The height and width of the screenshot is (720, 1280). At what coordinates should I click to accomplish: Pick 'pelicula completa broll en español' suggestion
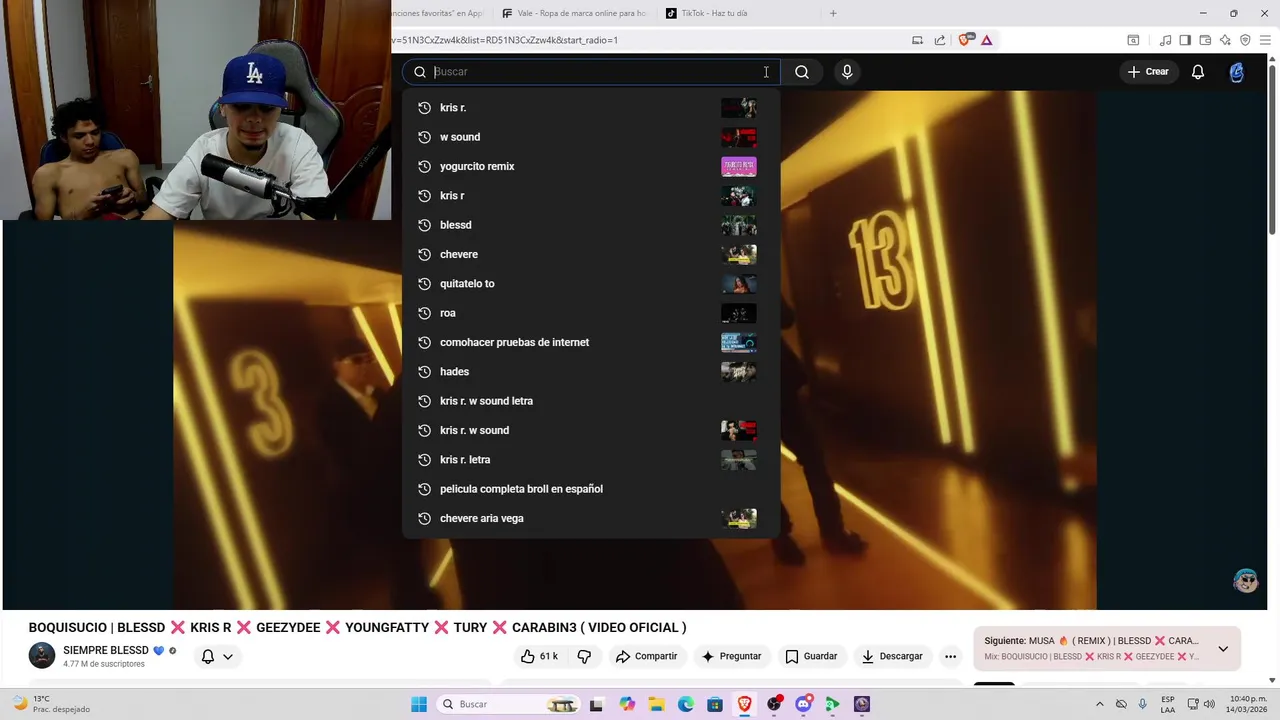pos(590,489)
